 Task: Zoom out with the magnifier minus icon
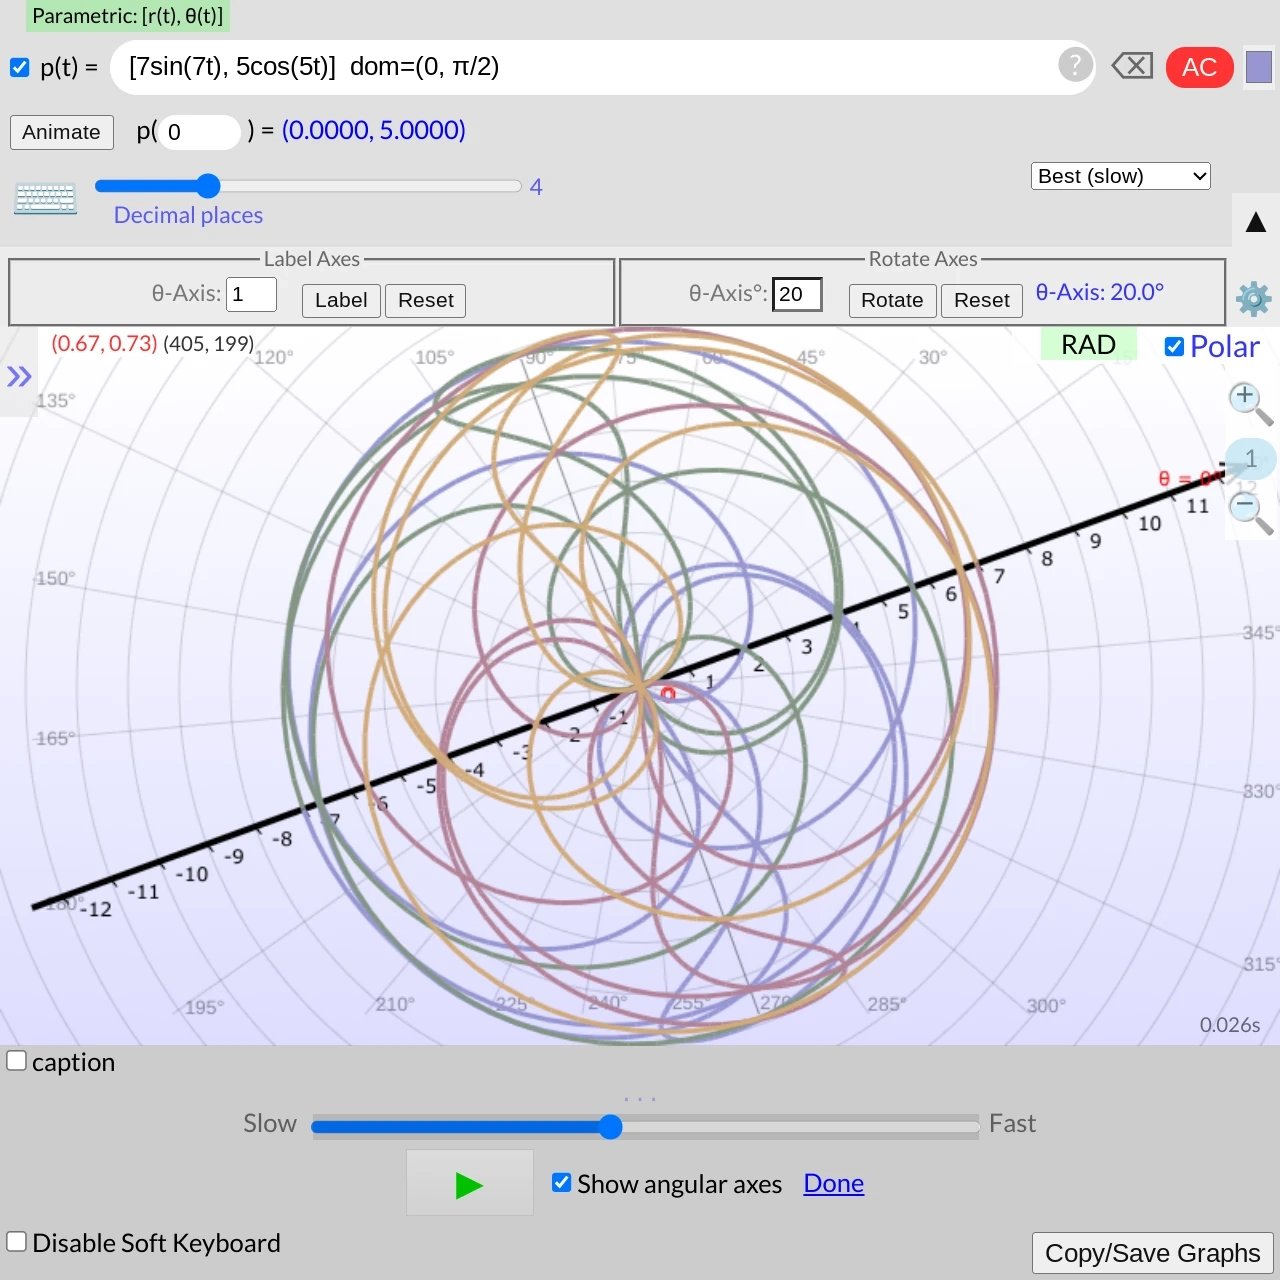(1247, 510)
